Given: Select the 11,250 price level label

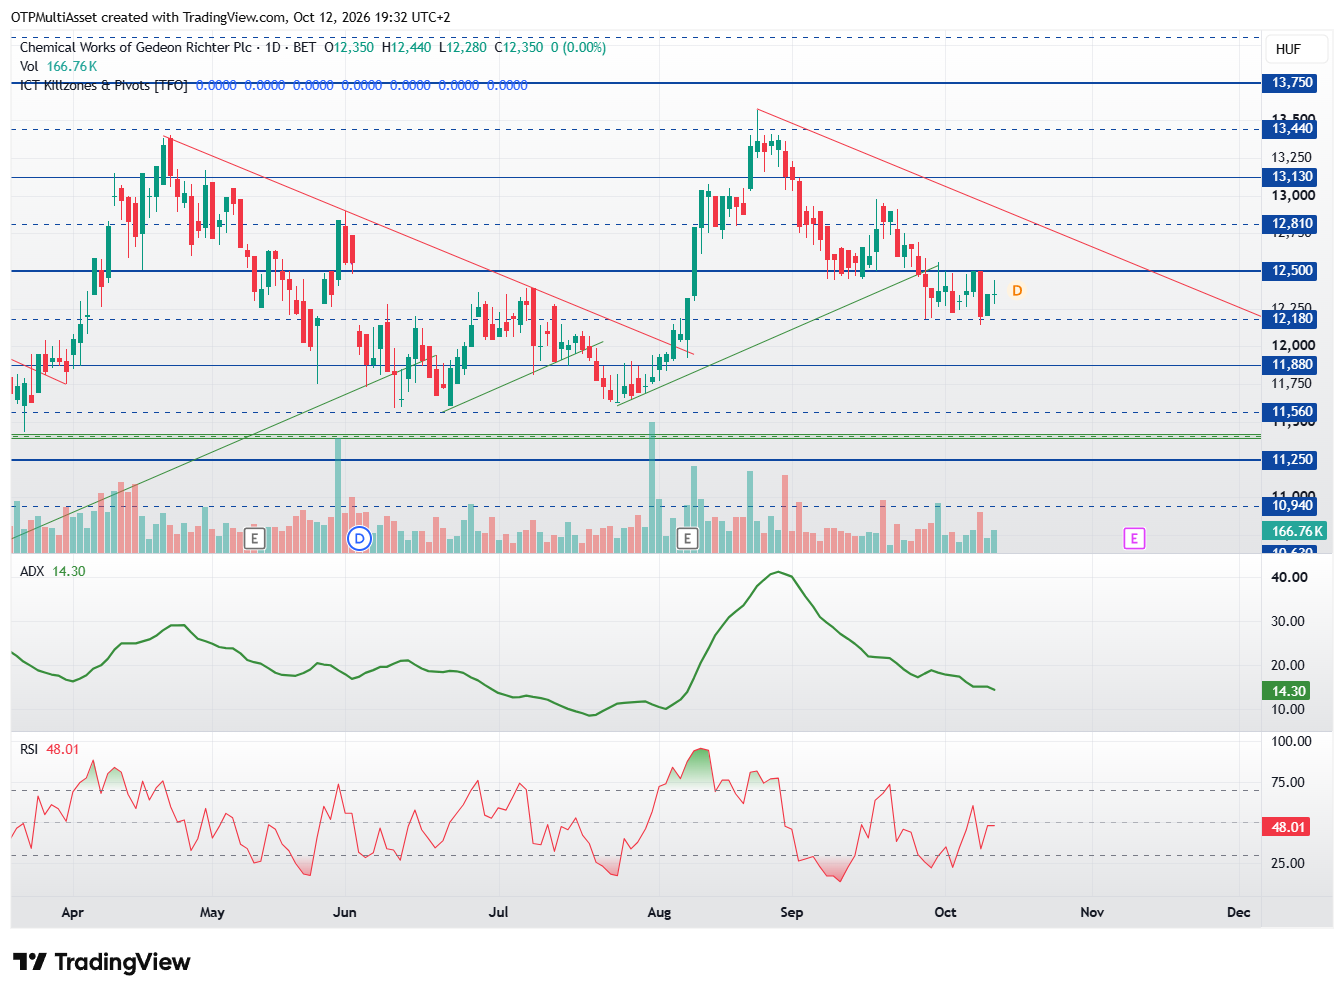Looking at the screenshot, I should click(x=1292, y=460).
